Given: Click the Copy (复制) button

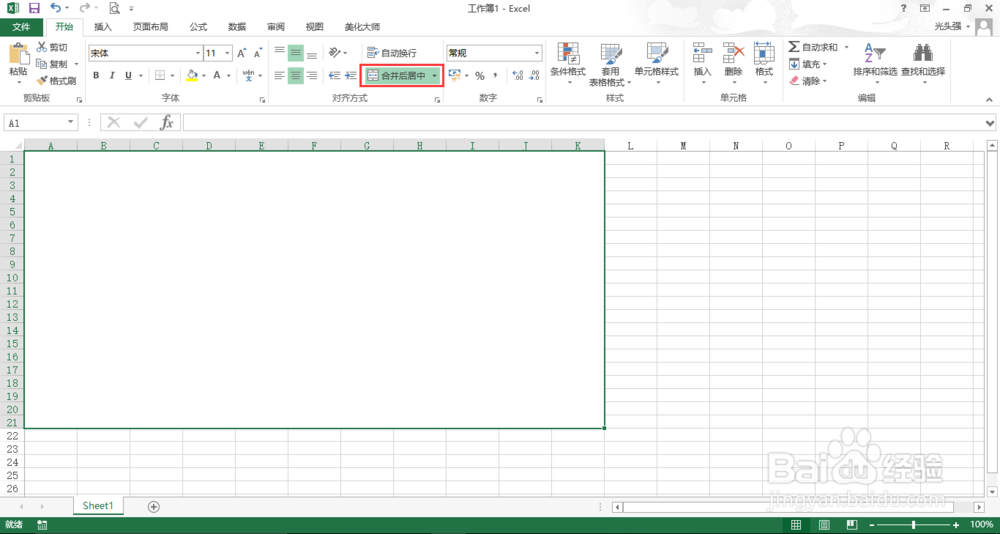Looking at the screenshot, I should click(x=52, y=64).
